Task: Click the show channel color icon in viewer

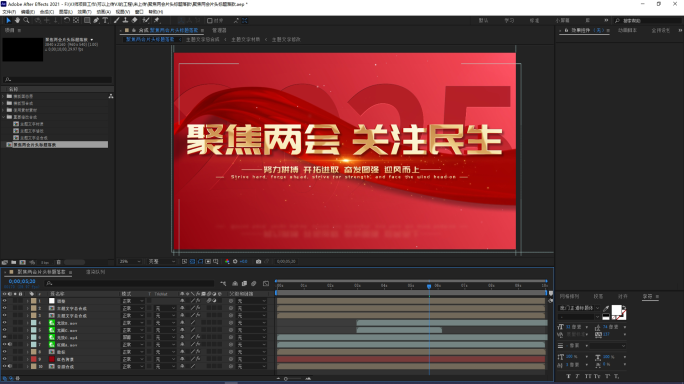Action: [227, 261]
